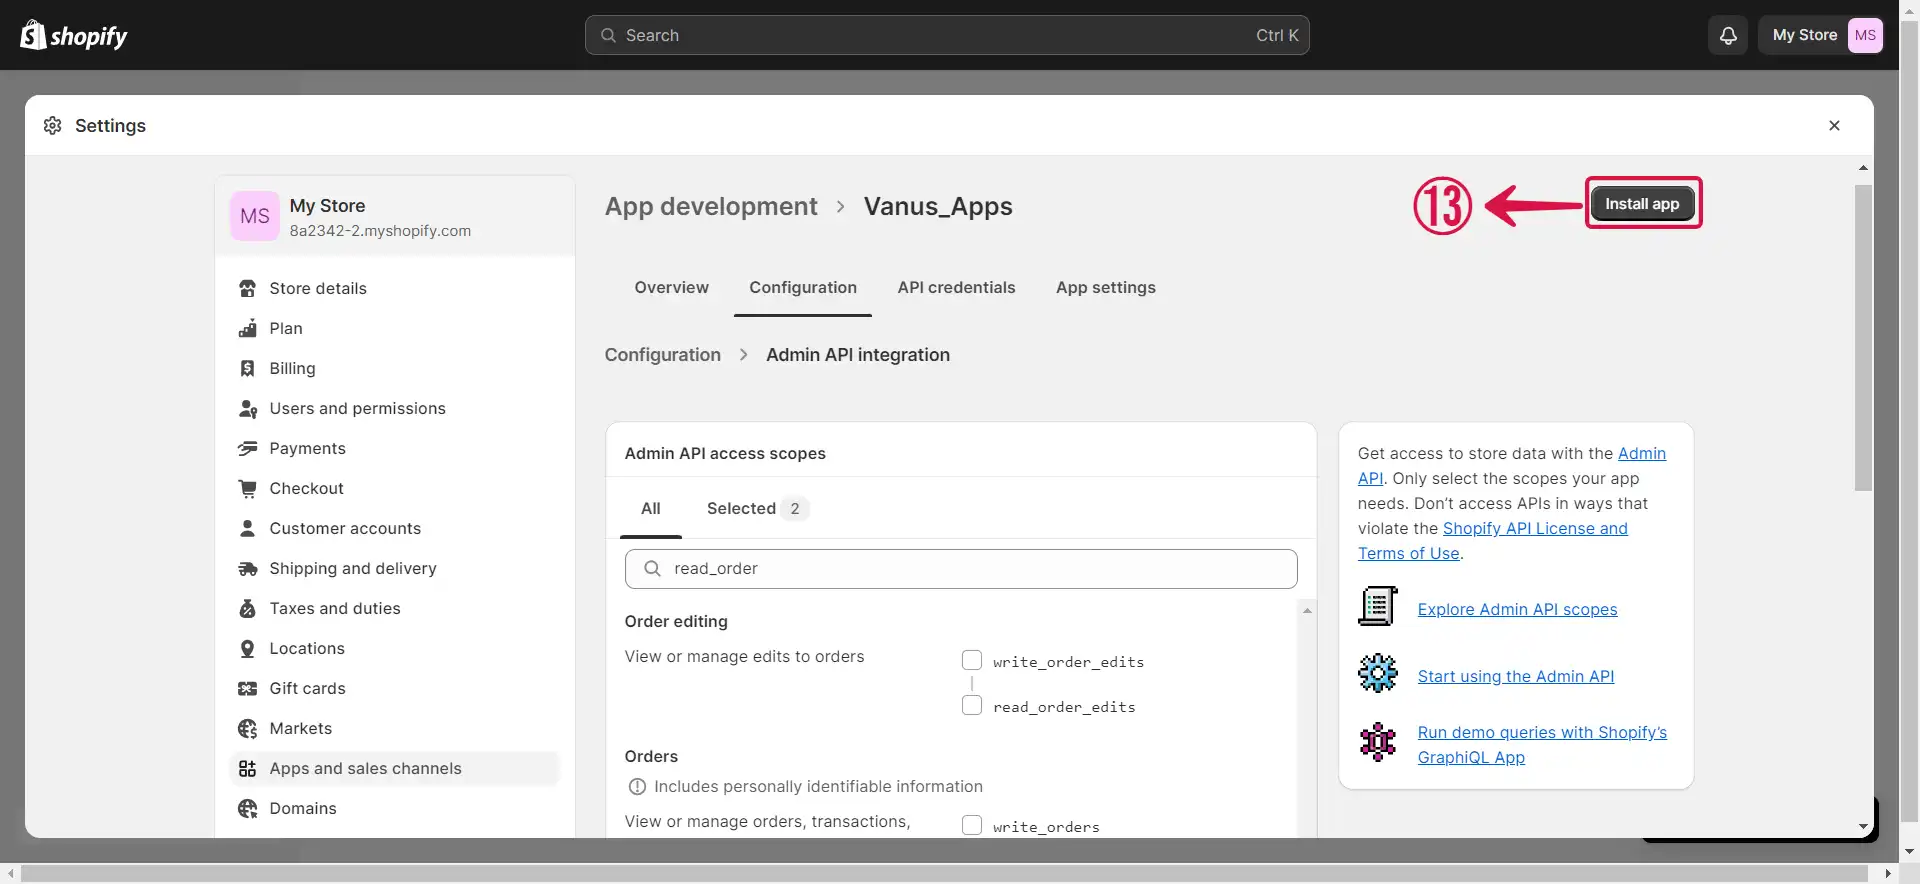Click the Taxes and duties icon

[248, 608]
